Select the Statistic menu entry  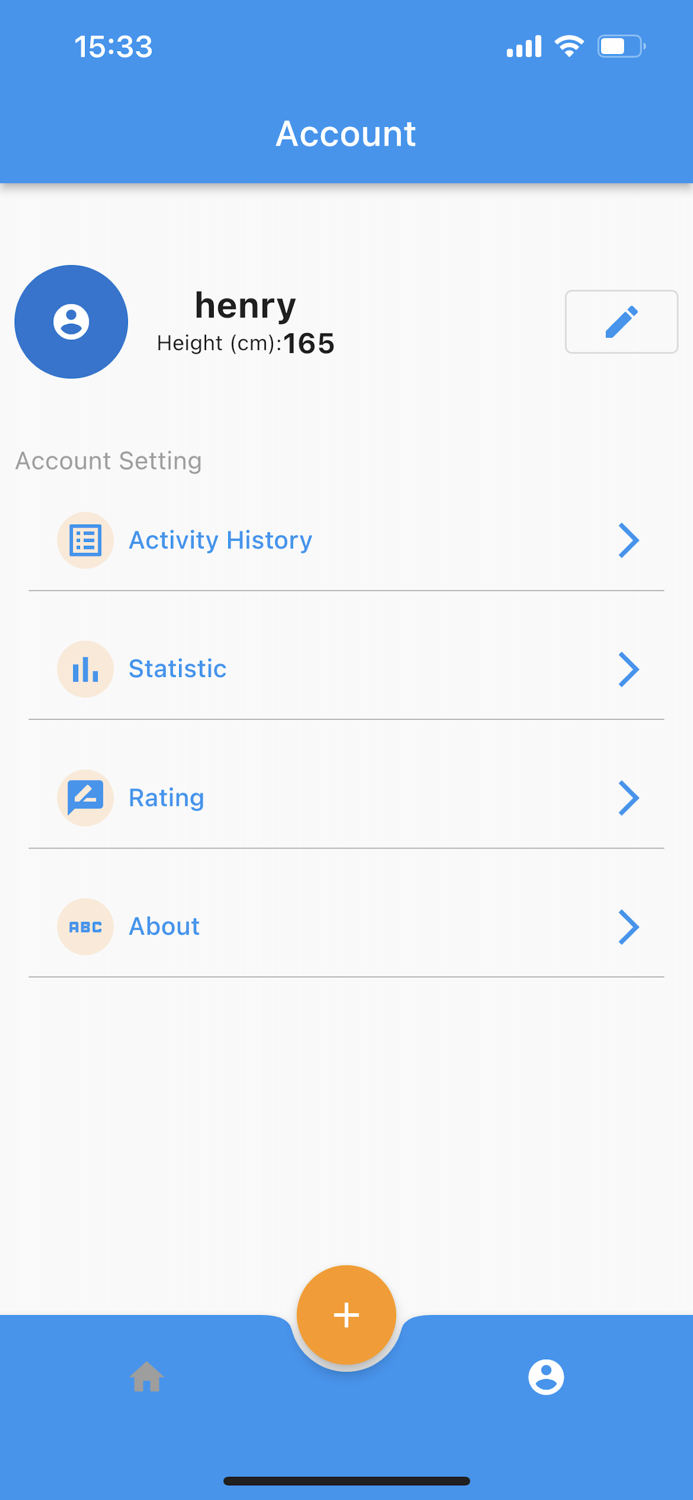[176, 669]
